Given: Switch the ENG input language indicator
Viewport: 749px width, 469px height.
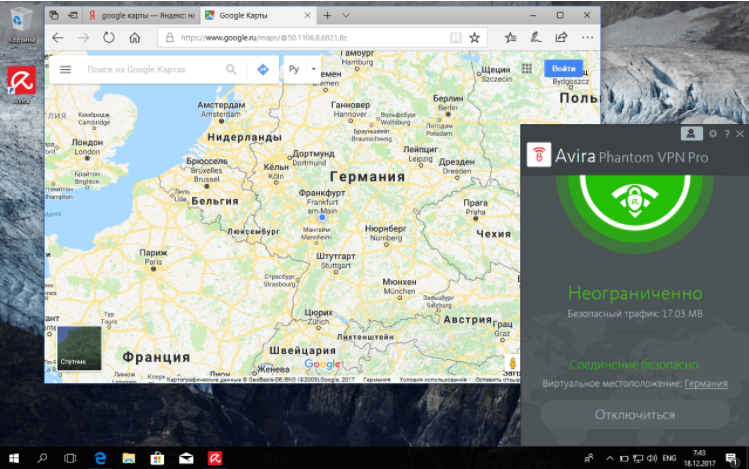Looking at the screenshot, I should [x=669, y=458].
